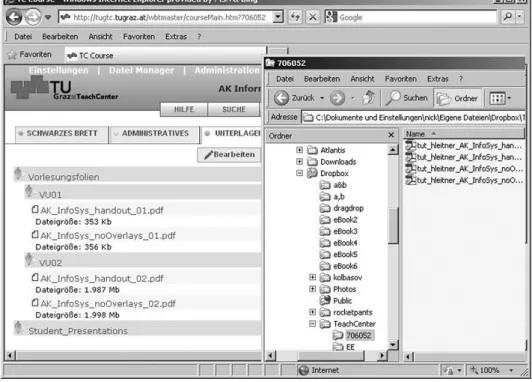This screenshot has height=382, width=532.
Task: Click the browser Forward arrow button
Action: (33, 17)
